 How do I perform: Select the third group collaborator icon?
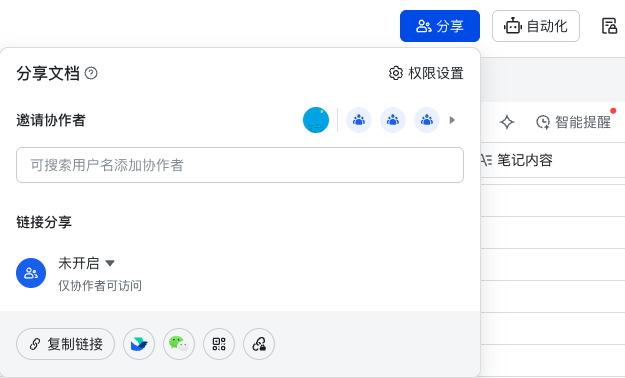[x=426, y=120]
